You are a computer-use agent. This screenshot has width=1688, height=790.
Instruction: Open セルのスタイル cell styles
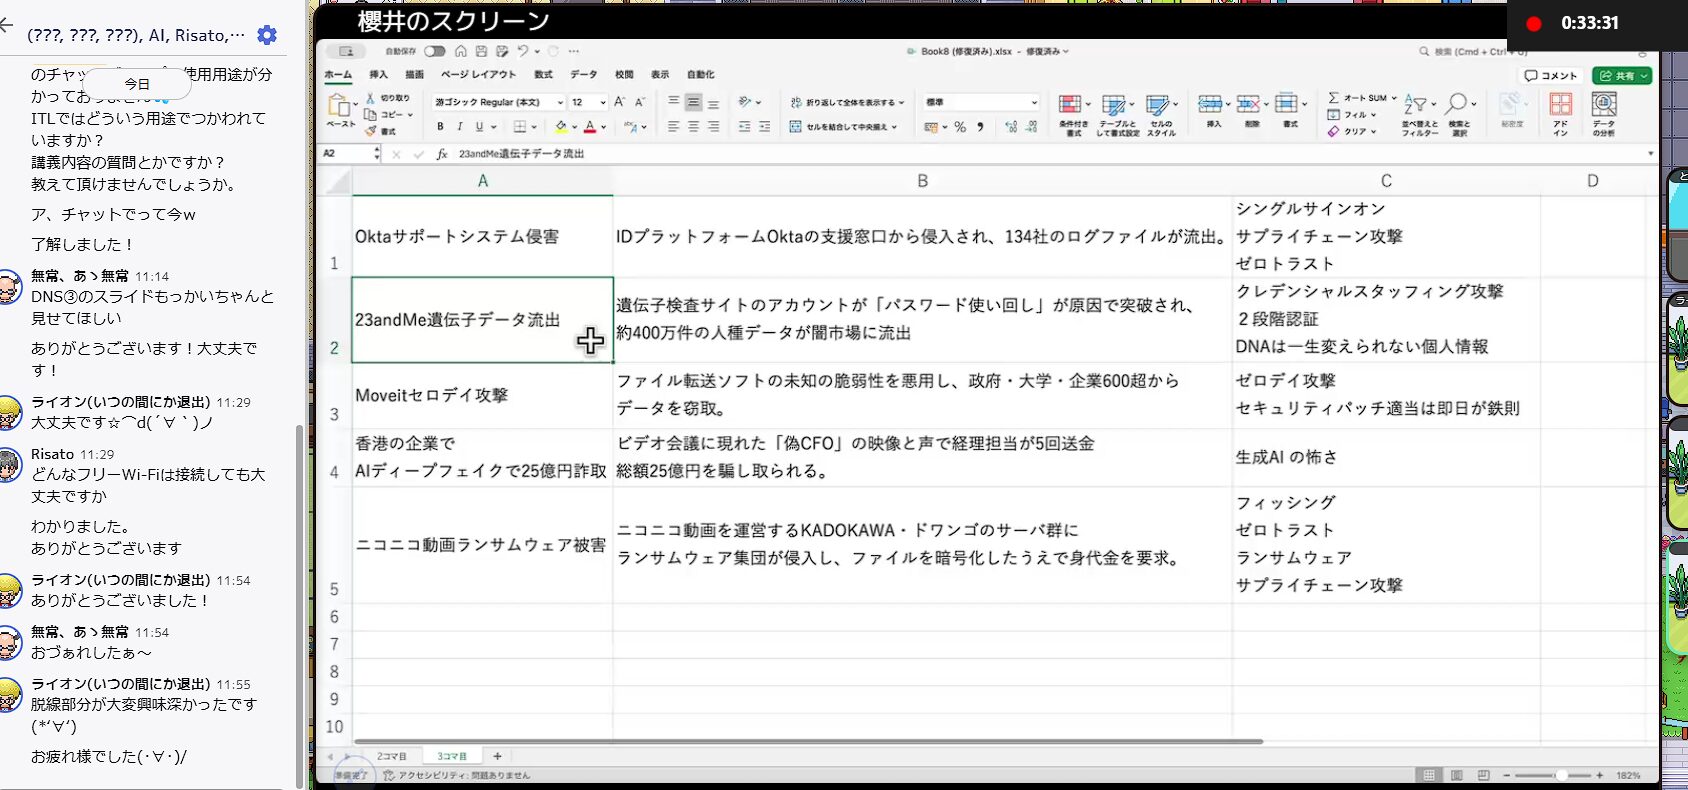pos(1161,115)
